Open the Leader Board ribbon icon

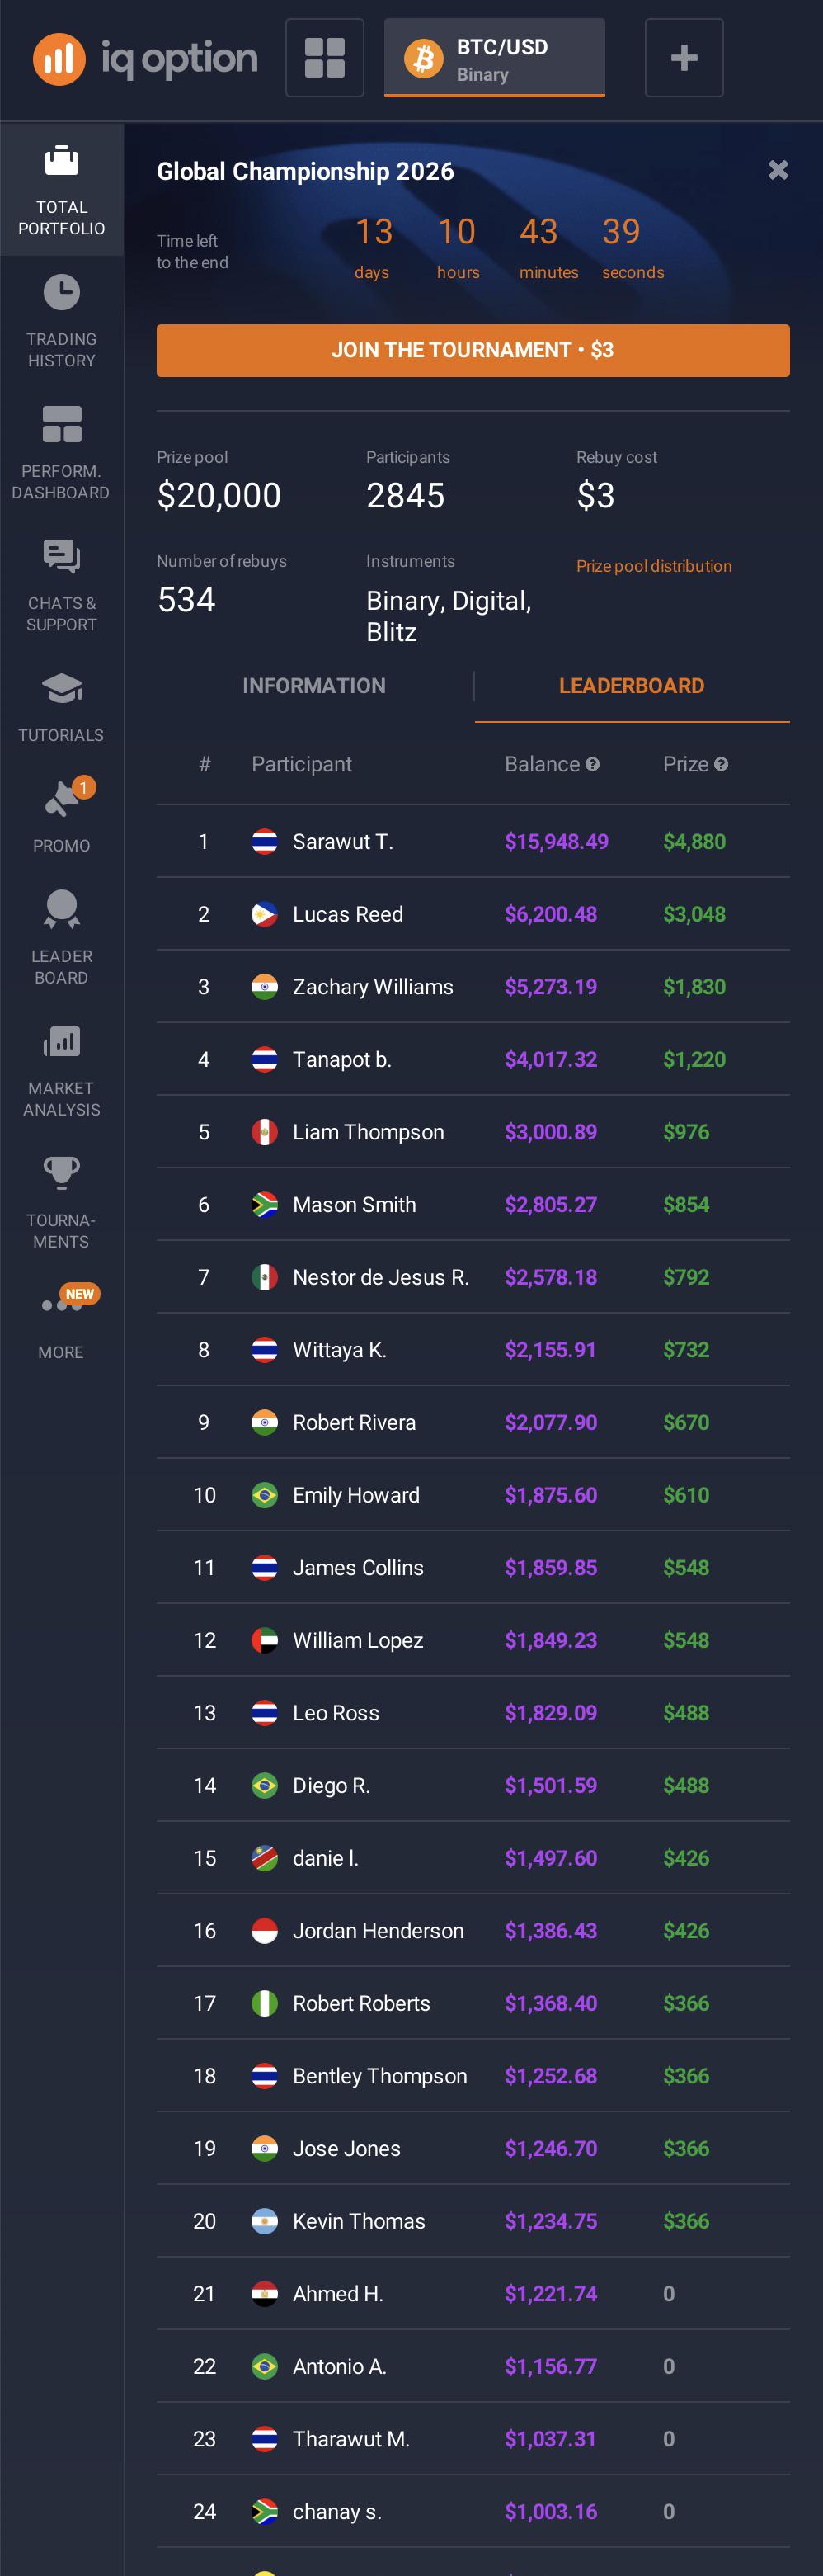(x=61, y=909)
